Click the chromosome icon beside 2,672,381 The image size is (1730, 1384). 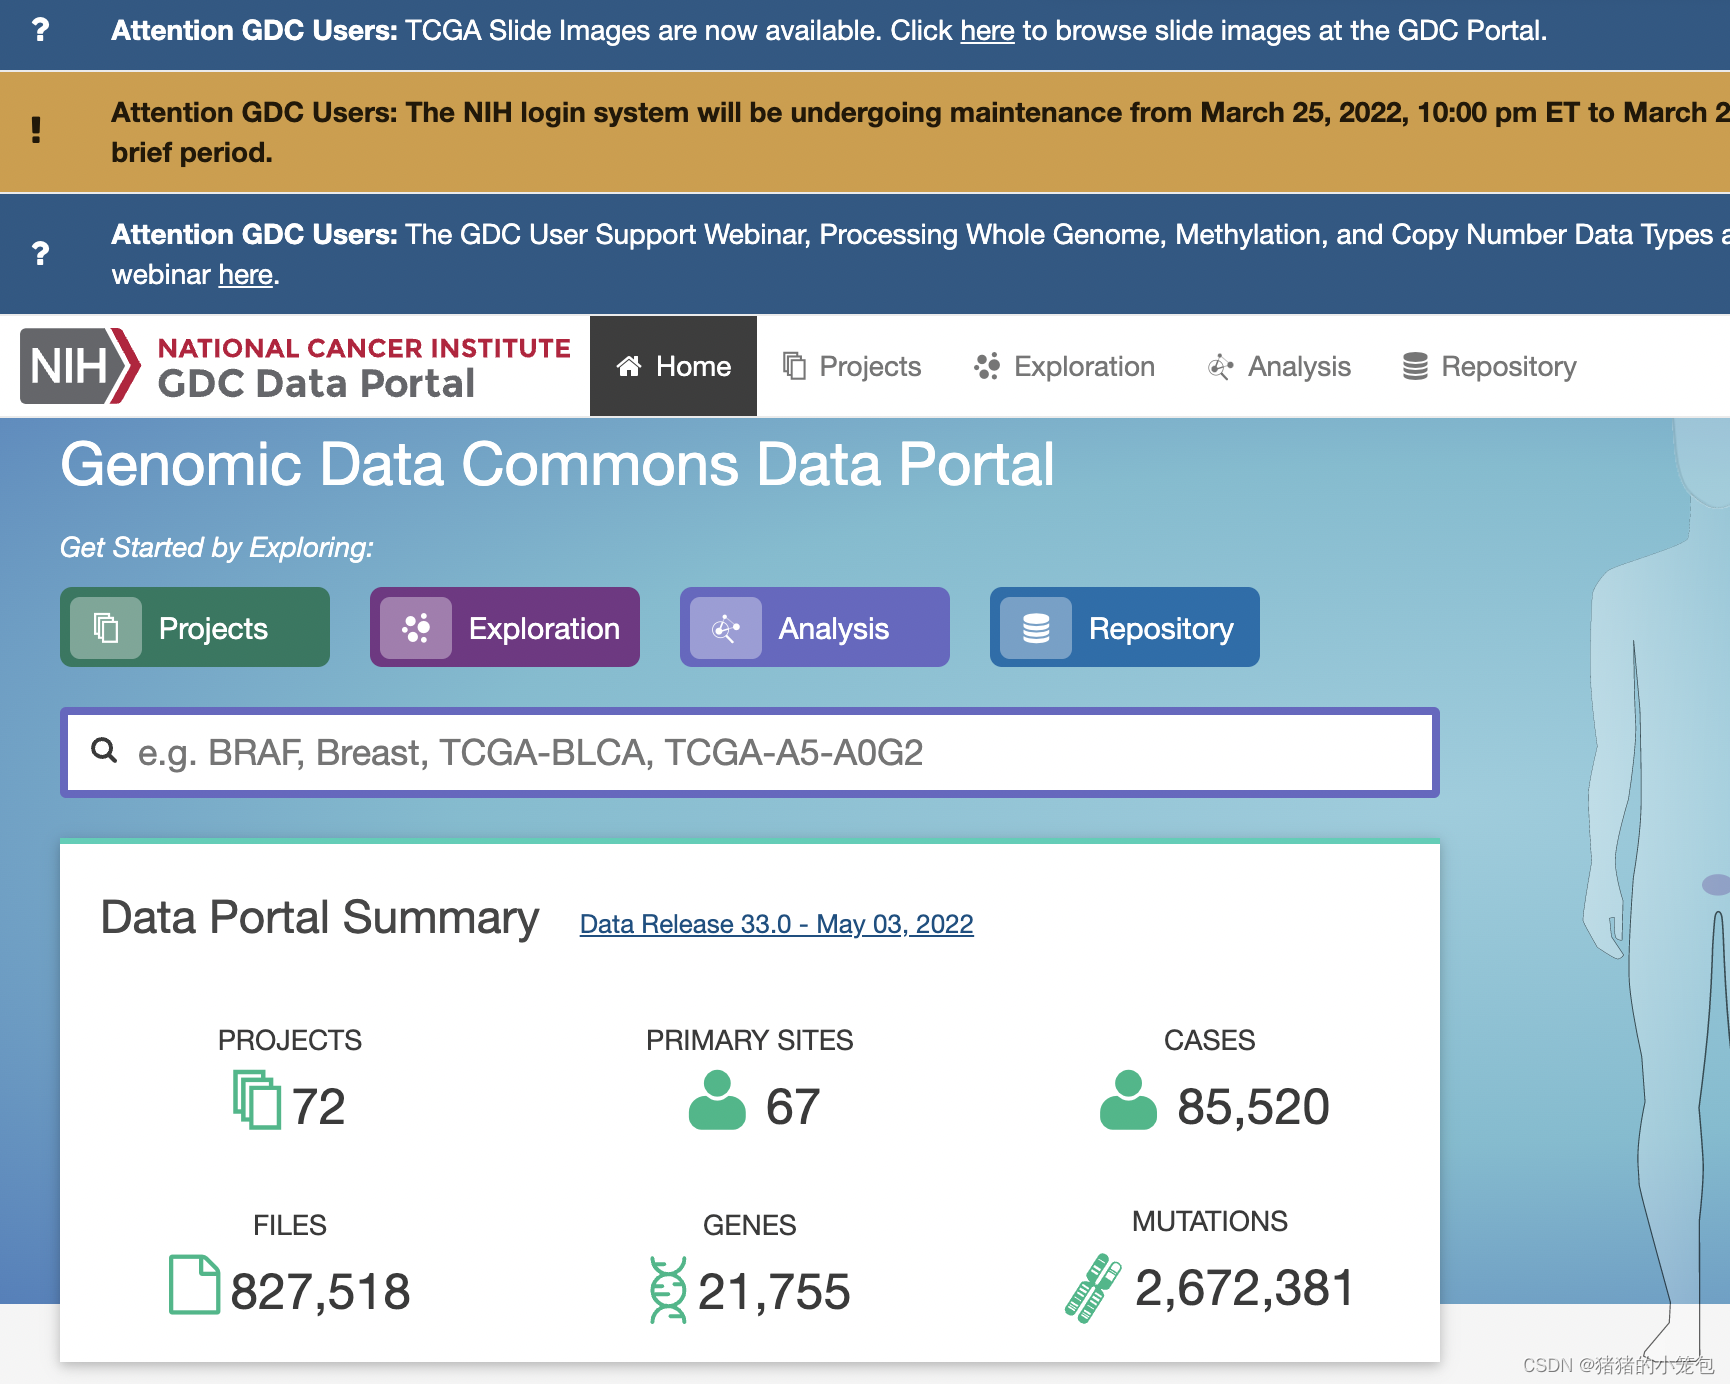click(1093, 1288)
